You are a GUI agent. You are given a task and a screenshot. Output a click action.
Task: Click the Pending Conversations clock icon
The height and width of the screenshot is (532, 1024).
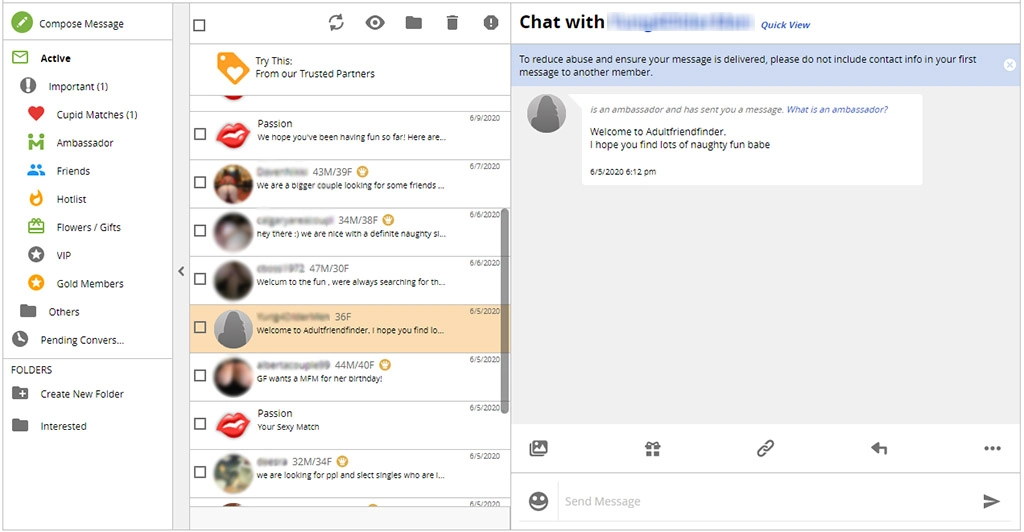click(x=20, y=339)
